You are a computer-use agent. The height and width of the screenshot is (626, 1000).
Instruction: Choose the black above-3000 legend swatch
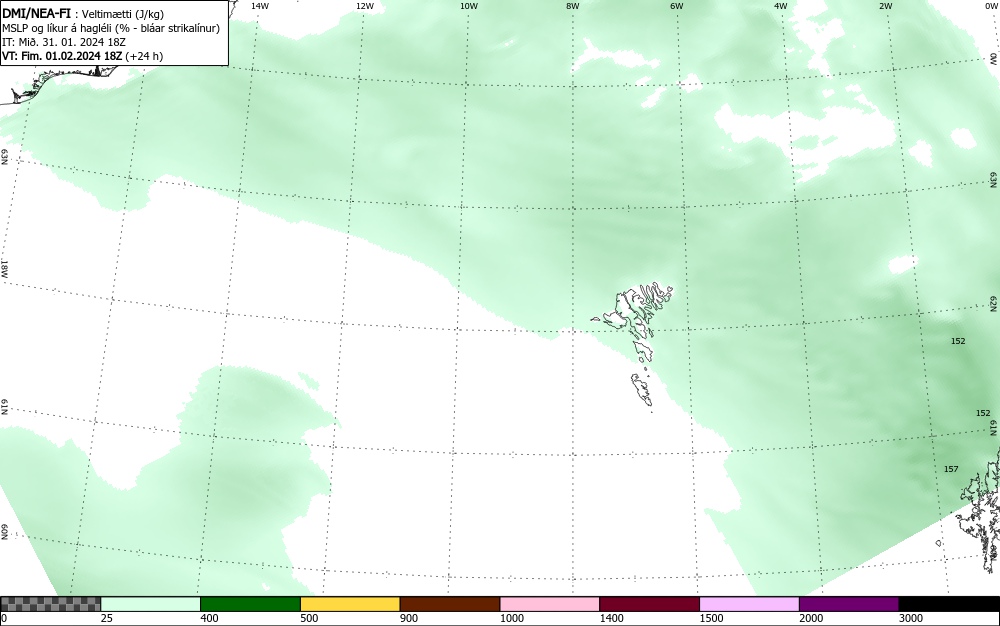pyautogui.click(x=949, y=604)
